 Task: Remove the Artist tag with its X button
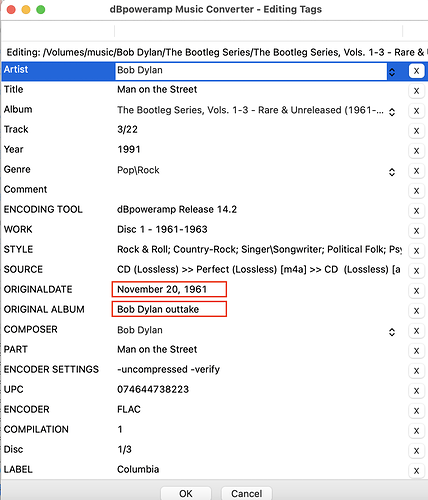[x=416, y=71]
